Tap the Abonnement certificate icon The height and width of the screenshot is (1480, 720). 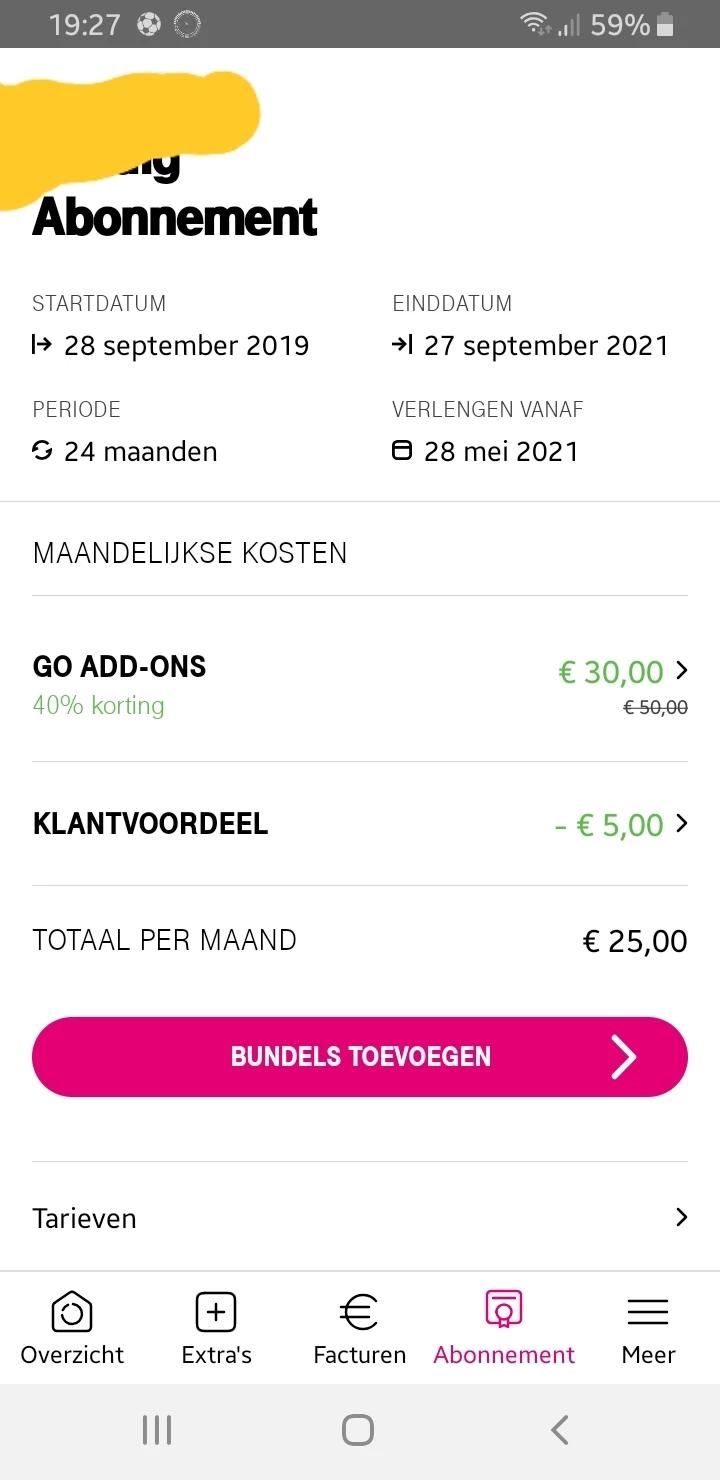click(x=503, y=1309)
